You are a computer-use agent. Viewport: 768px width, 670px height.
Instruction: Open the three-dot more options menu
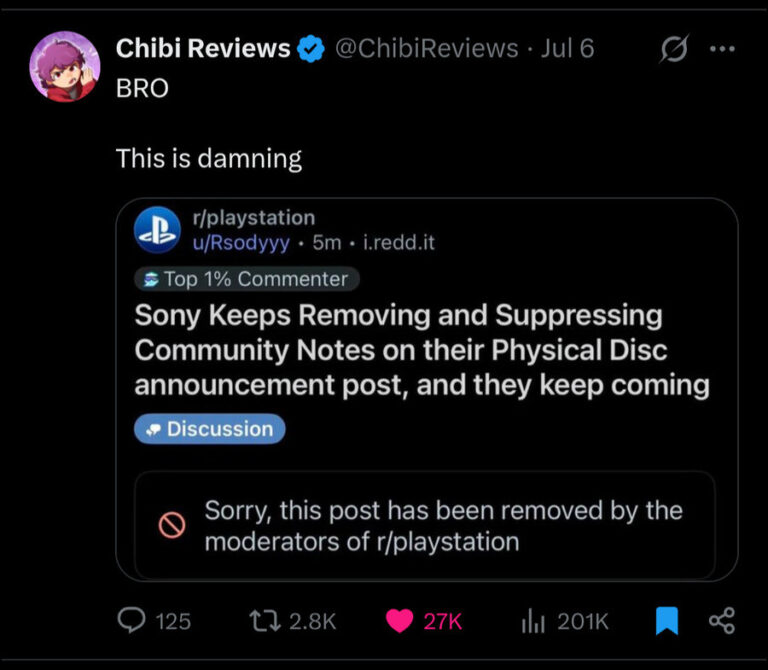[x=722, y=48]
